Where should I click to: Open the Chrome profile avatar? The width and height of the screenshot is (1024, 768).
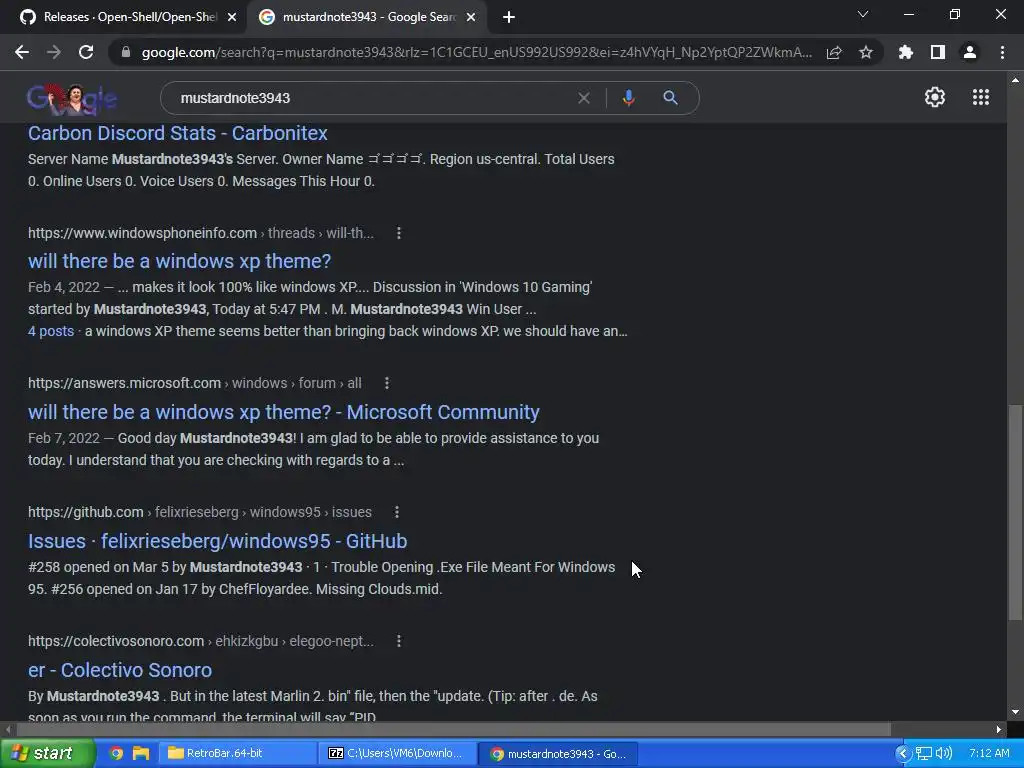(x=970, y=52)
